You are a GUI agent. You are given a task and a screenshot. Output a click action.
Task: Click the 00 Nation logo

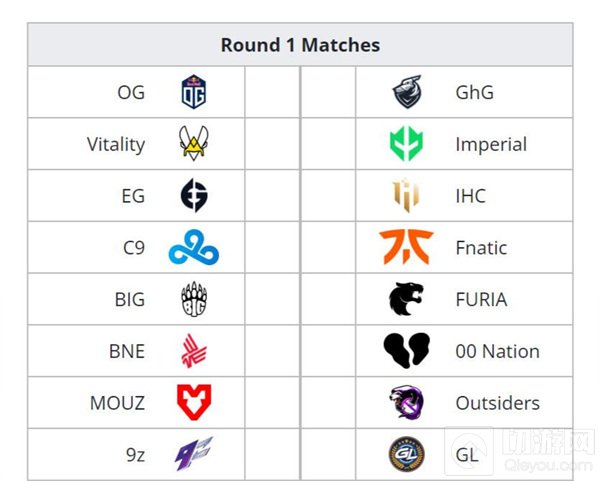(407, 351)
